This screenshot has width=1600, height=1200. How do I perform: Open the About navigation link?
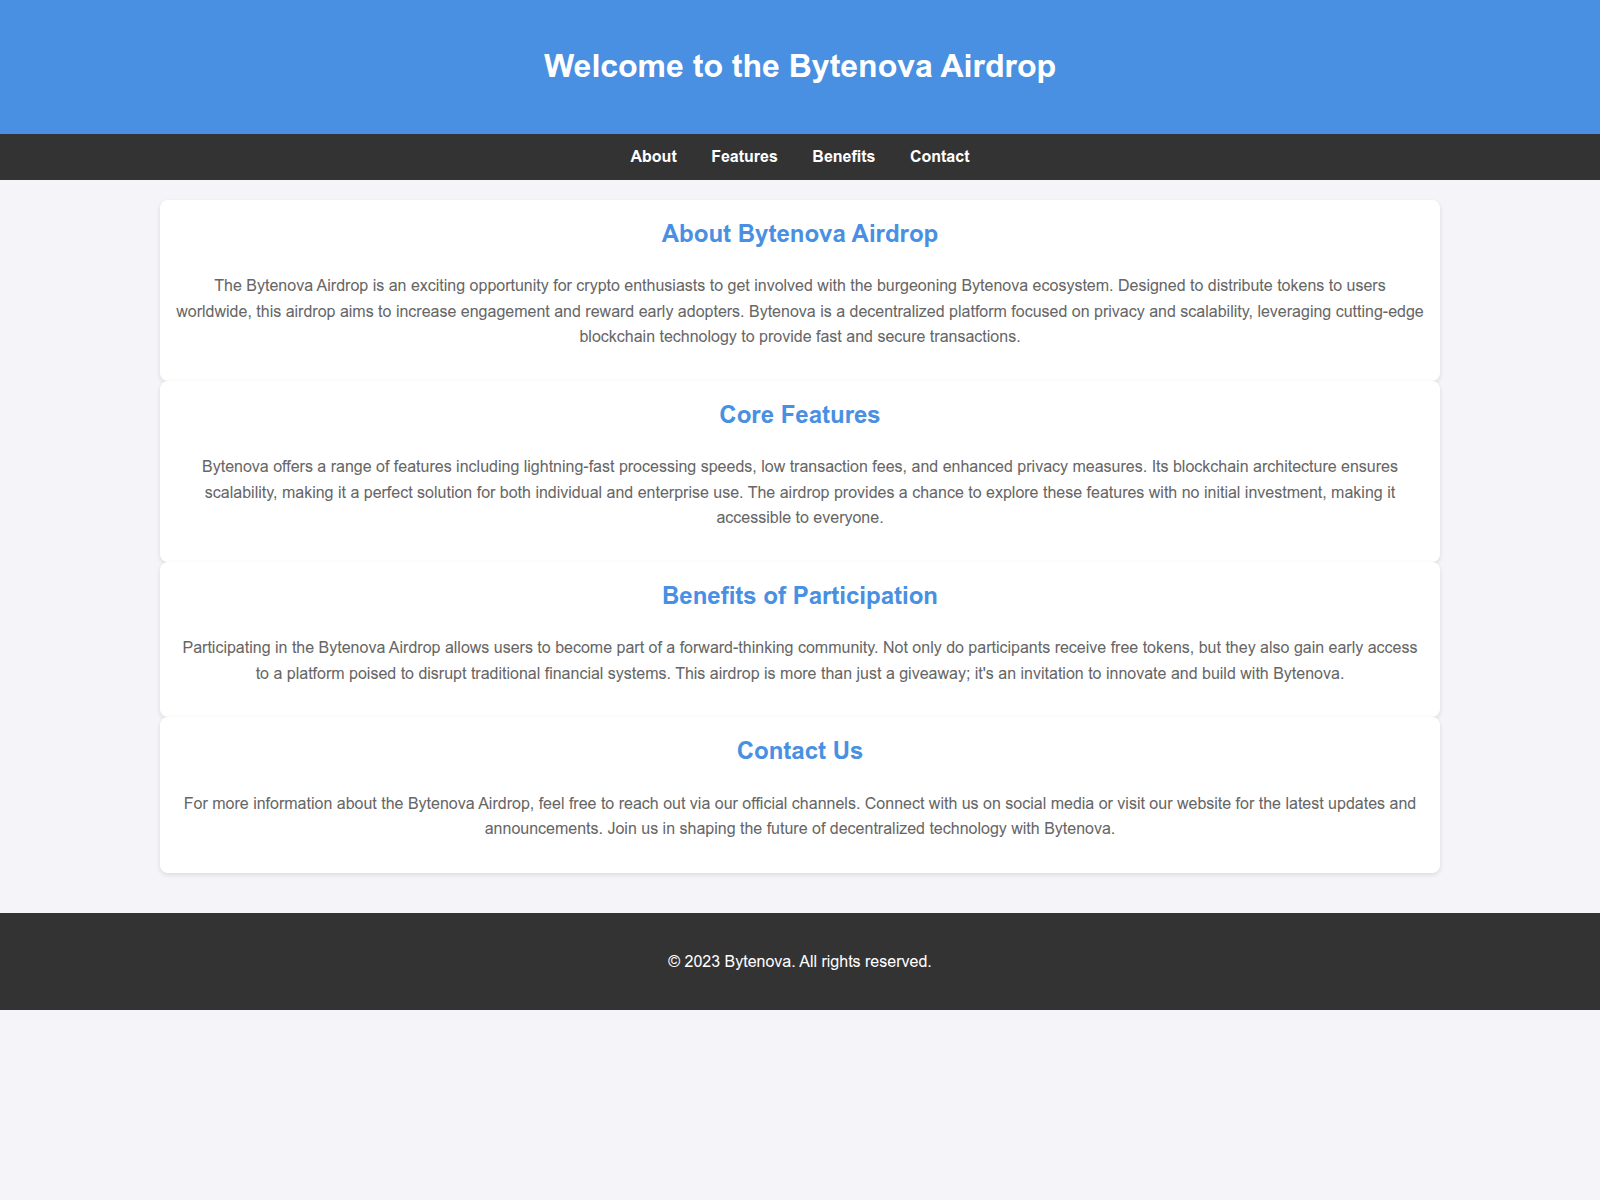[653, 156]
